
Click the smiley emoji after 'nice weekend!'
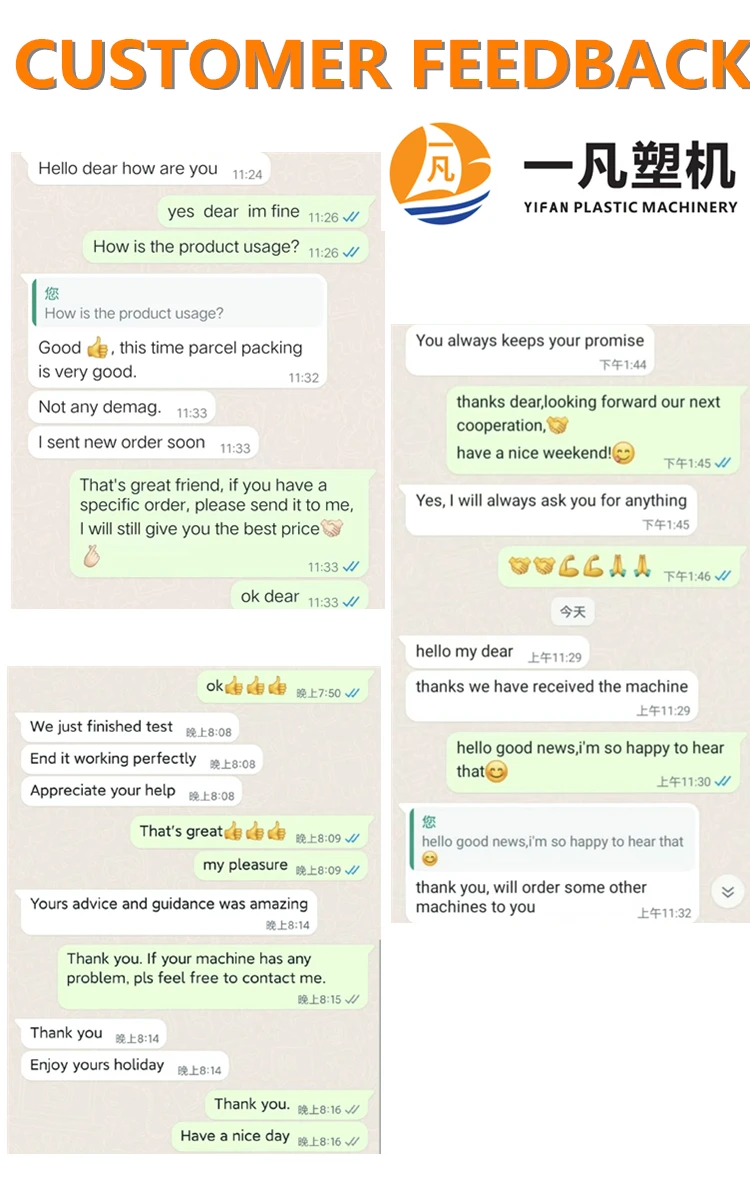coord(623,453)
